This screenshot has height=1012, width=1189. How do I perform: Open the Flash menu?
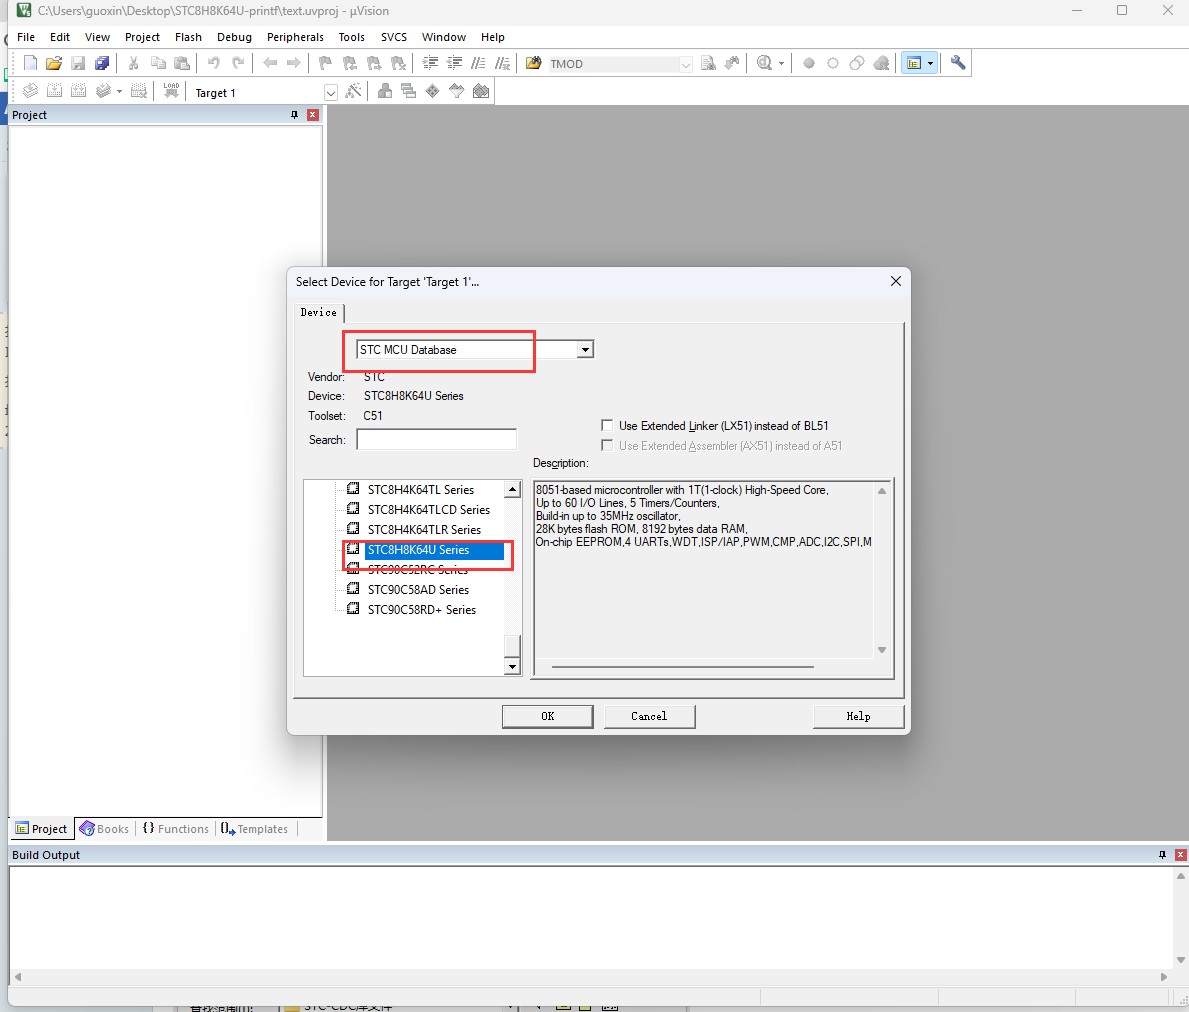pyautogui.click(x=188, y=37)
